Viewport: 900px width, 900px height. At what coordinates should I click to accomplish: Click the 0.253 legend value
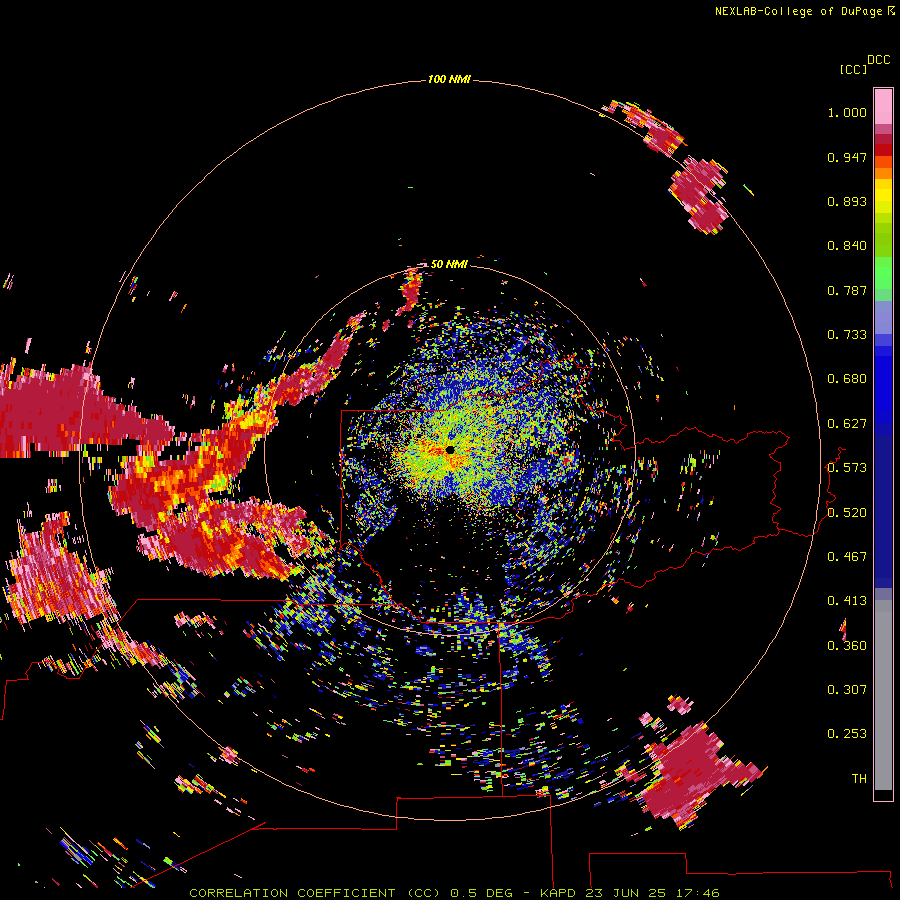[x=847, y=734]
